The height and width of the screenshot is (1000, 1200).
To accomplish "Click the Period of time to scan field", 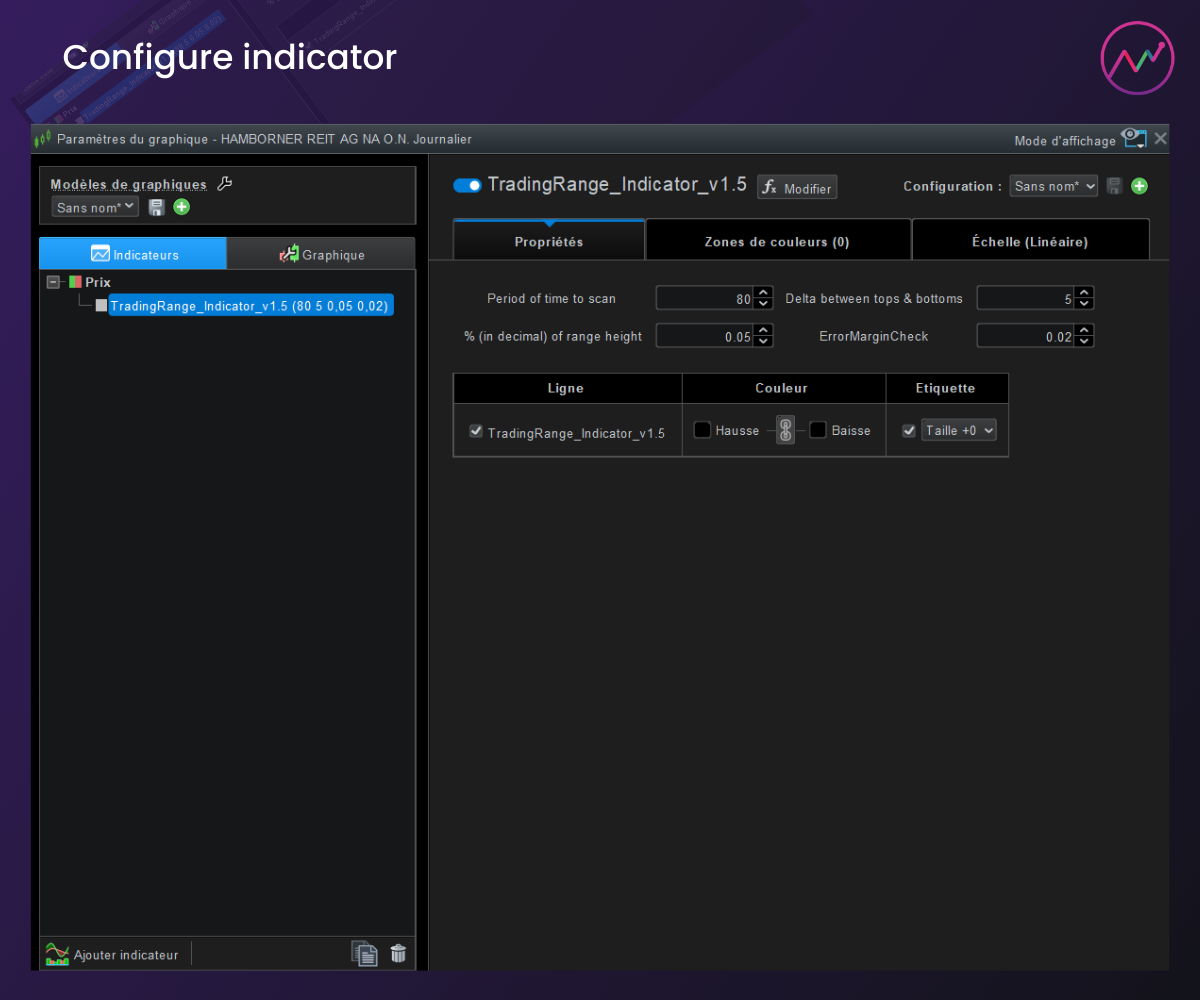I will pyautogui.click(x=703, y=298).
